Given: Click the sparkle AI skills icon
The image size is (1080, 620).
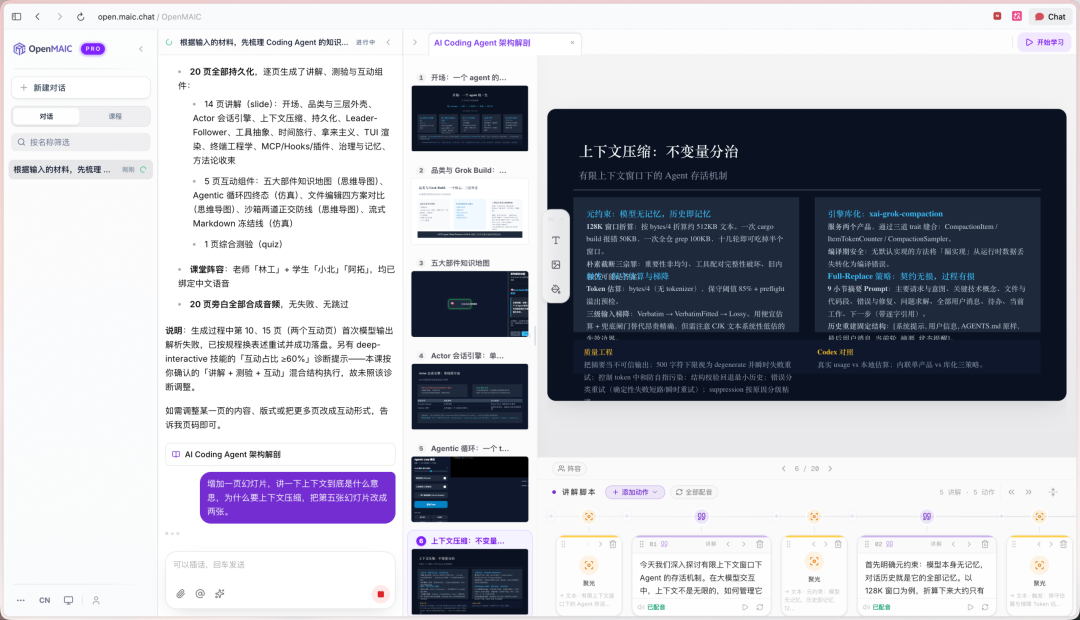Looking at the screenshot, I should (220, 594).
